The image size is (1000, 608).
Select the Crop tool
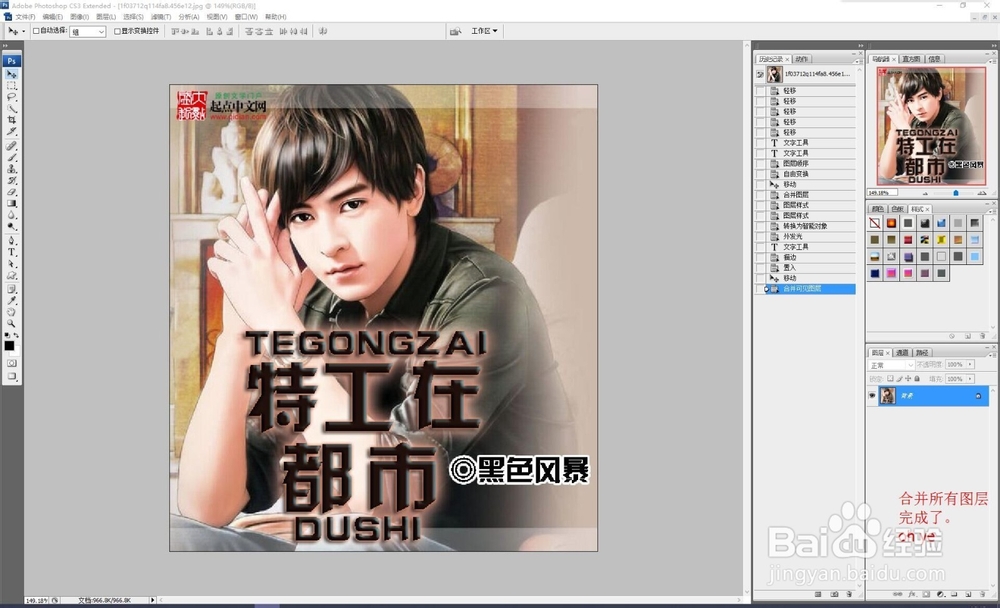[x=11, y=120]
